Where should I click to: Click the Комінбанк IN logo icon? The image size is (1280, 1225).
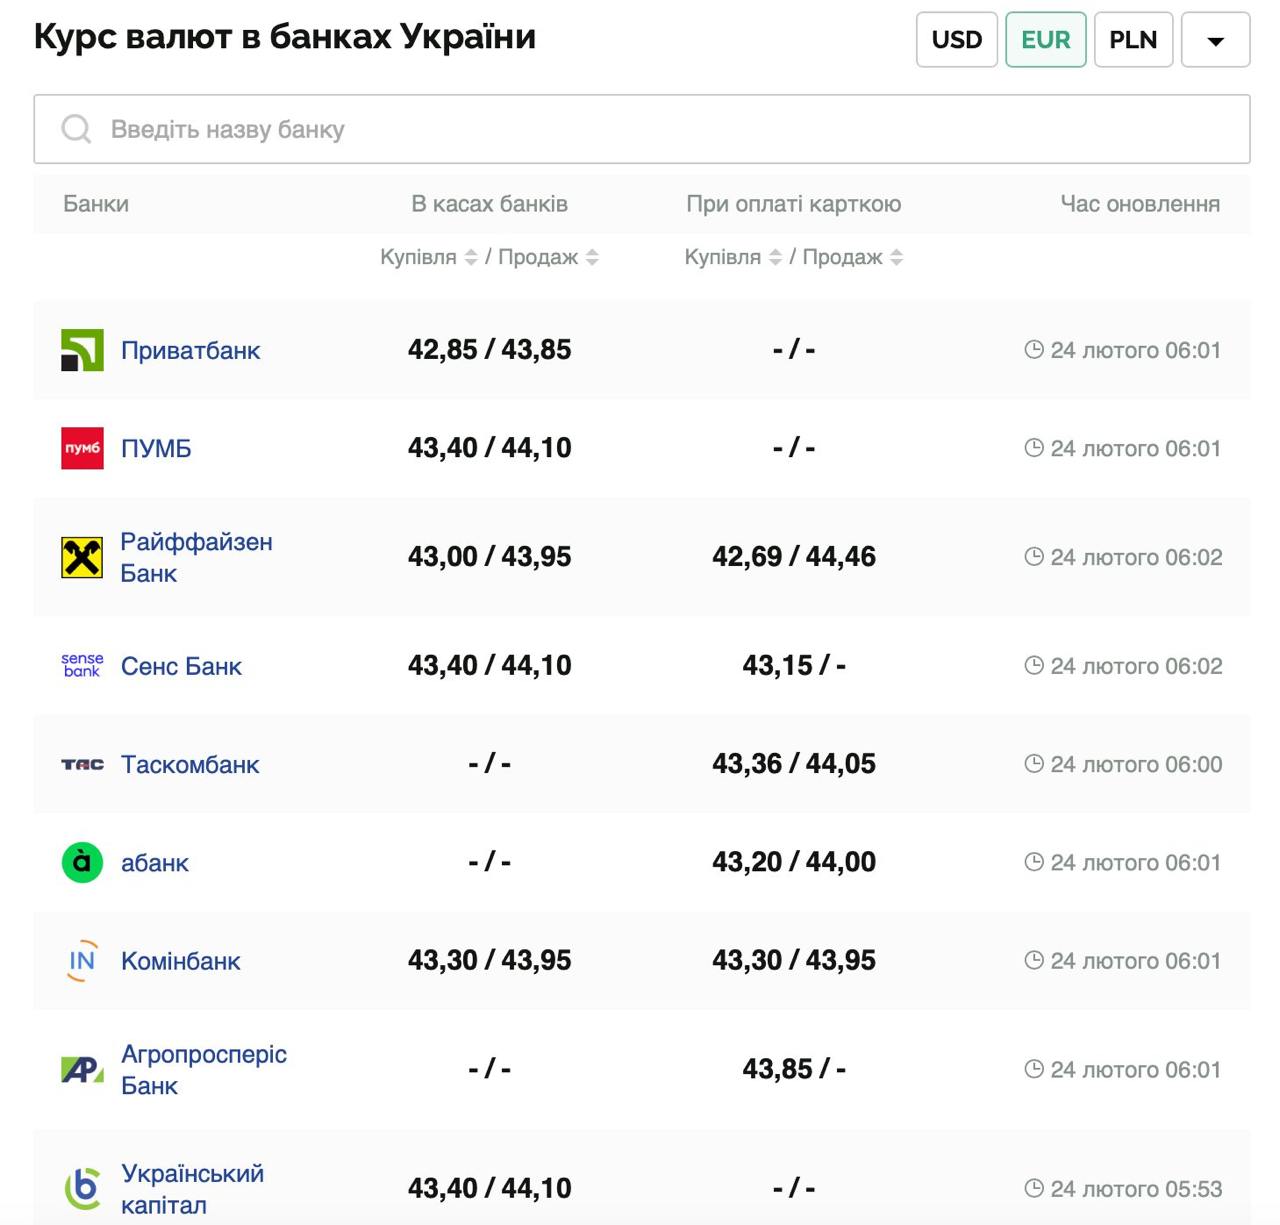82,961
